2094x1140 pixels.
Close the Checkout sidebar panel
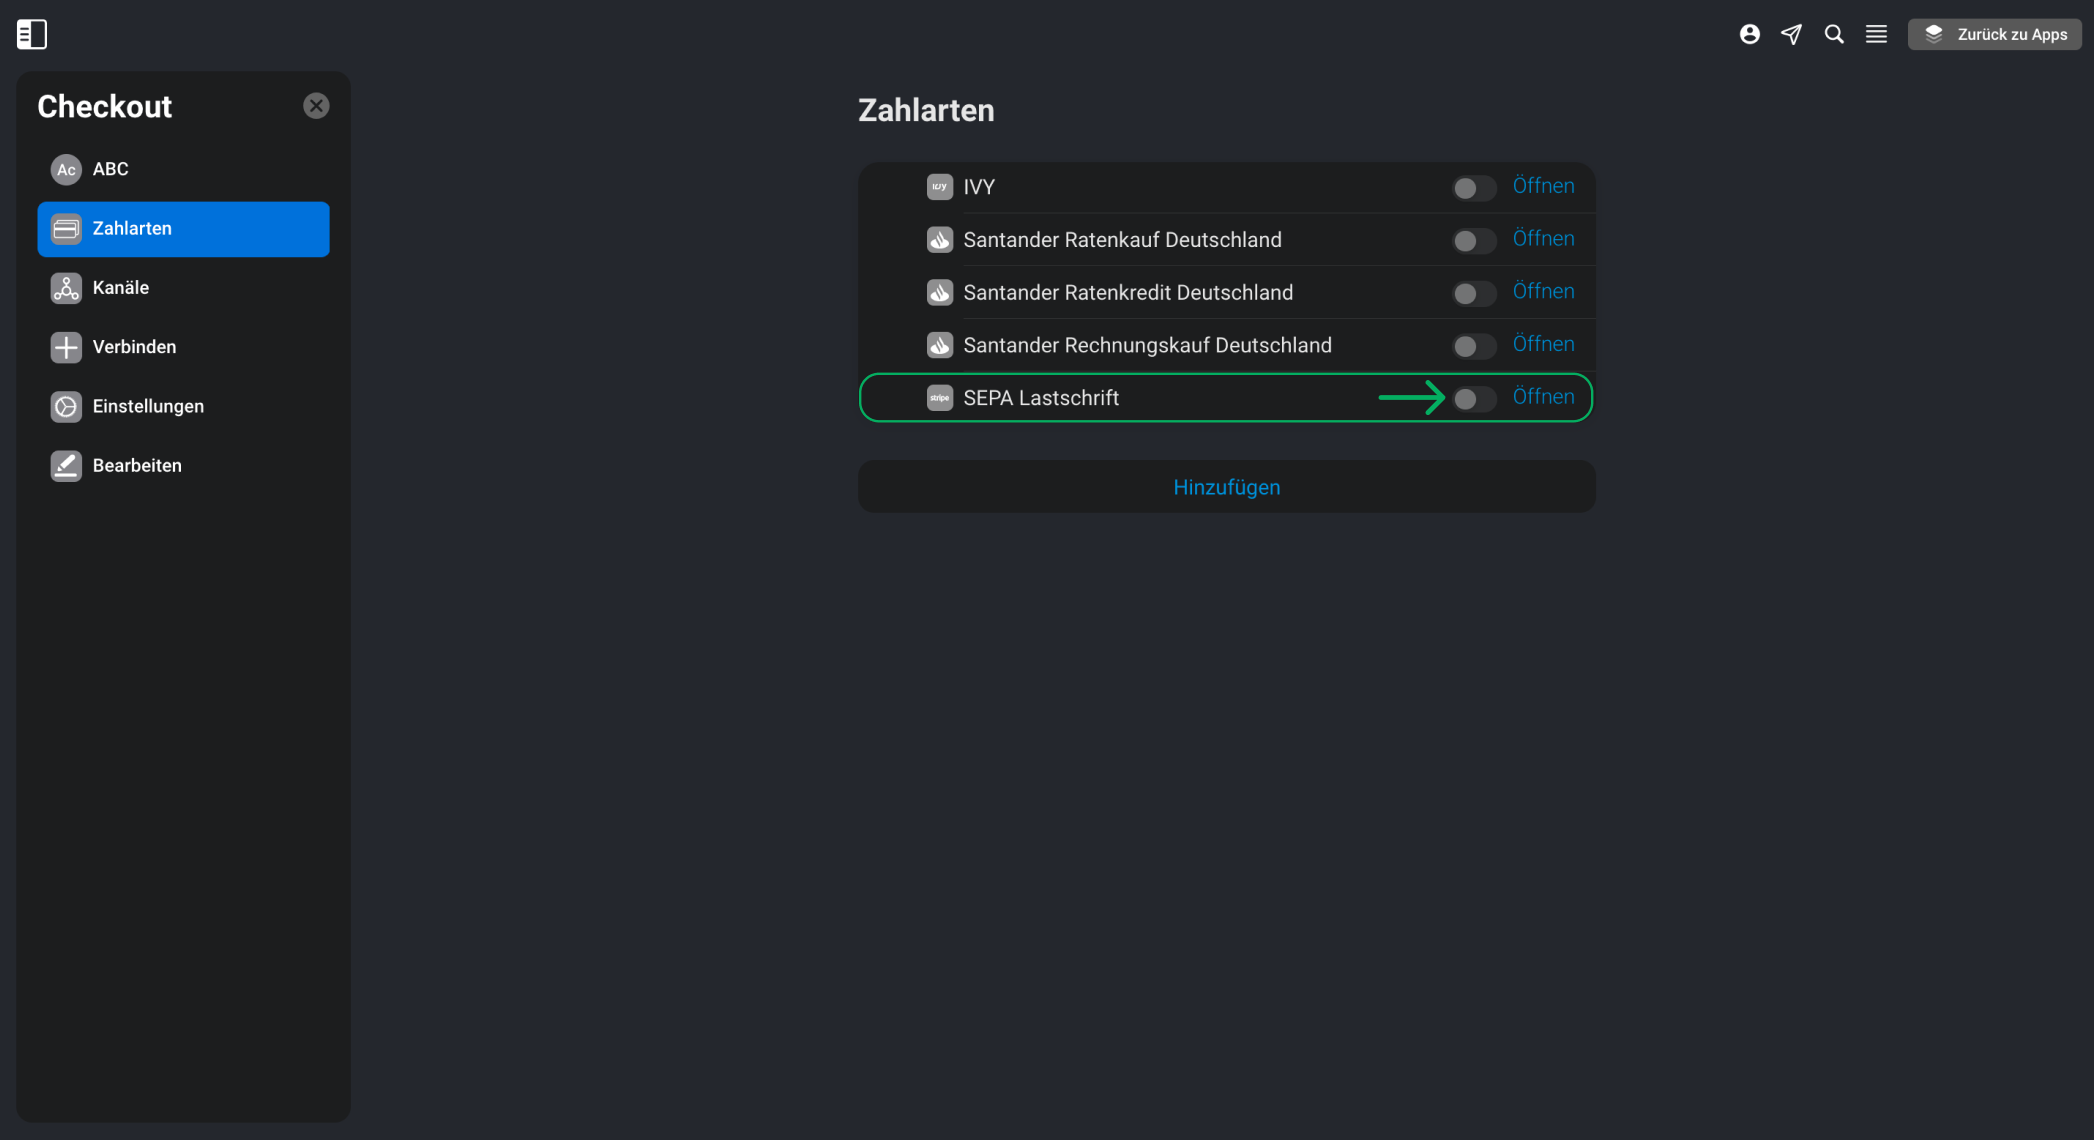316,106
